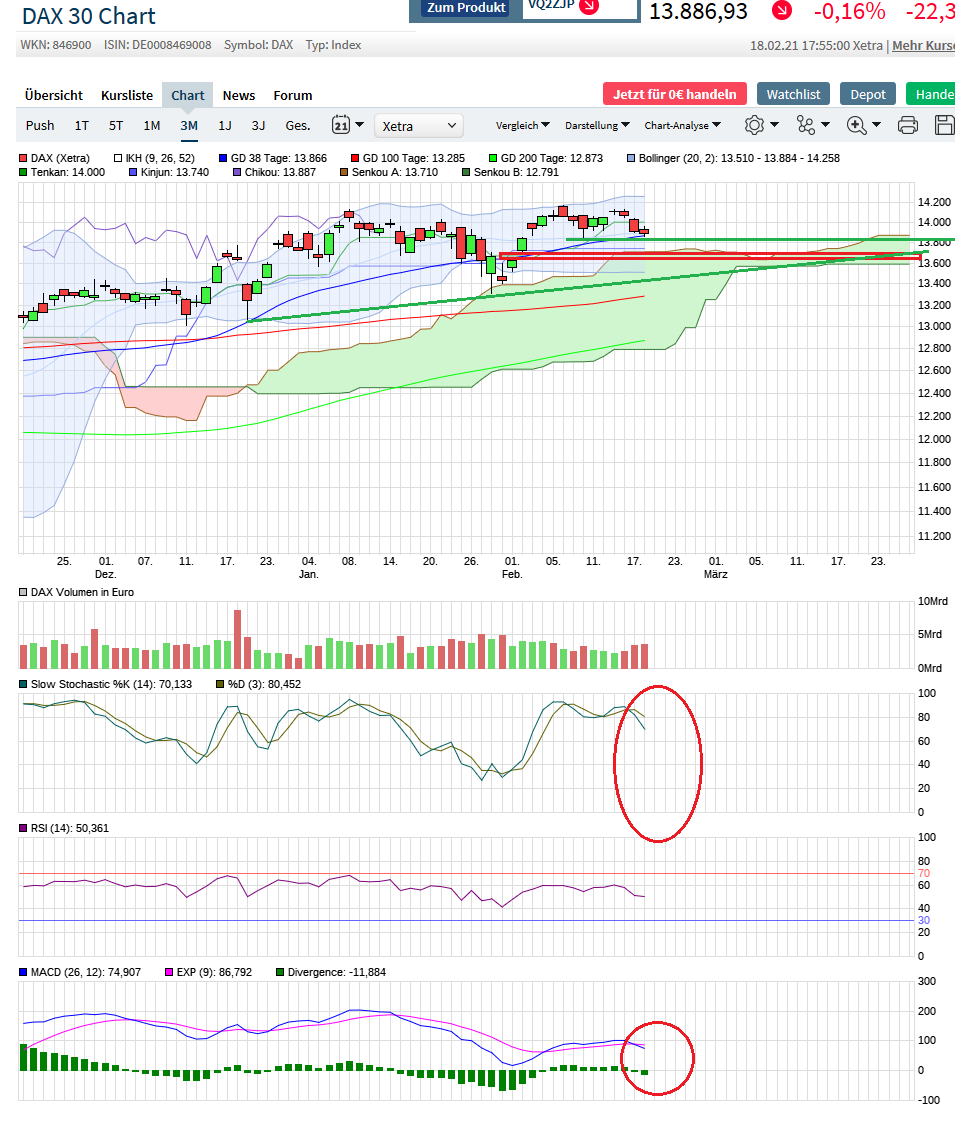Click GD 38 Tage blue legend swatch
Image resolution: width=955 pixels, height=1126 pixels.
coord(223,158)
